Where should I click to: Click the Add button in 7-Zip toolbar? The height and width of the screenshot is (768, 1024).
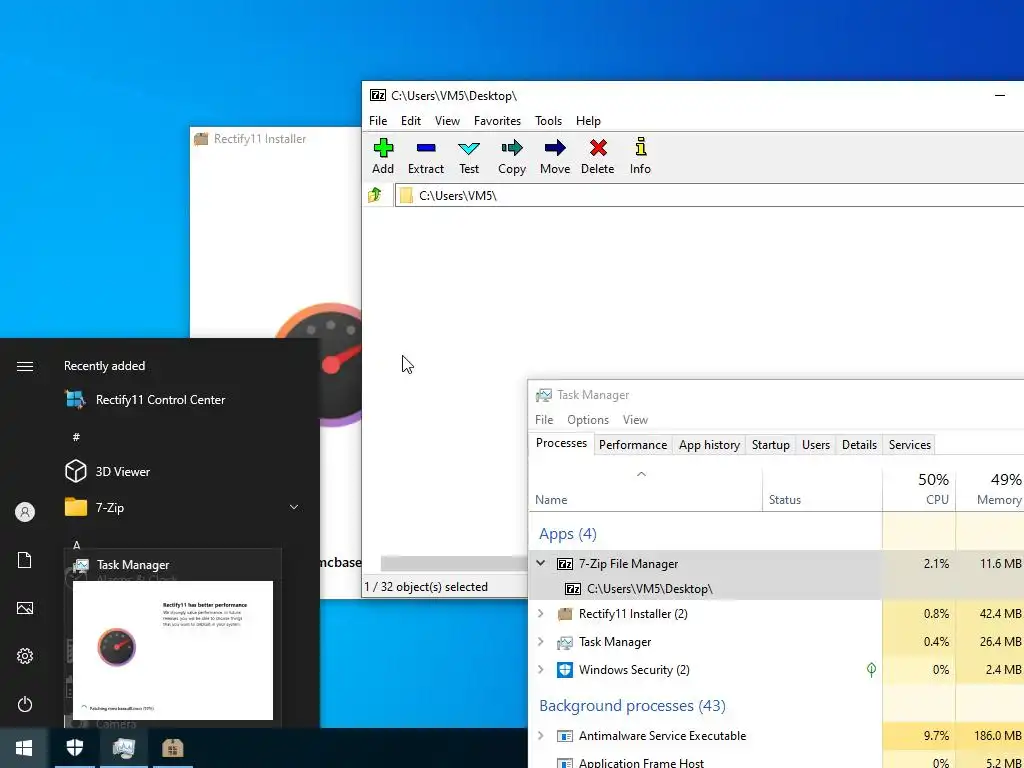pyautogui.click(x=383, y=157)
